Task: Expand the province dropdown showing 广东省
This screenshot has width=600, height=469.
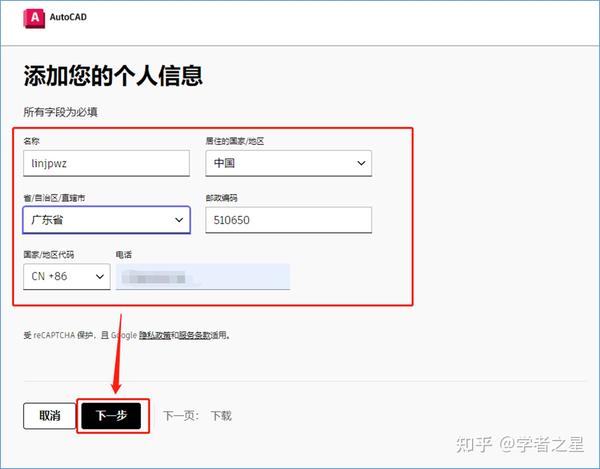Action: pos(106,220)
